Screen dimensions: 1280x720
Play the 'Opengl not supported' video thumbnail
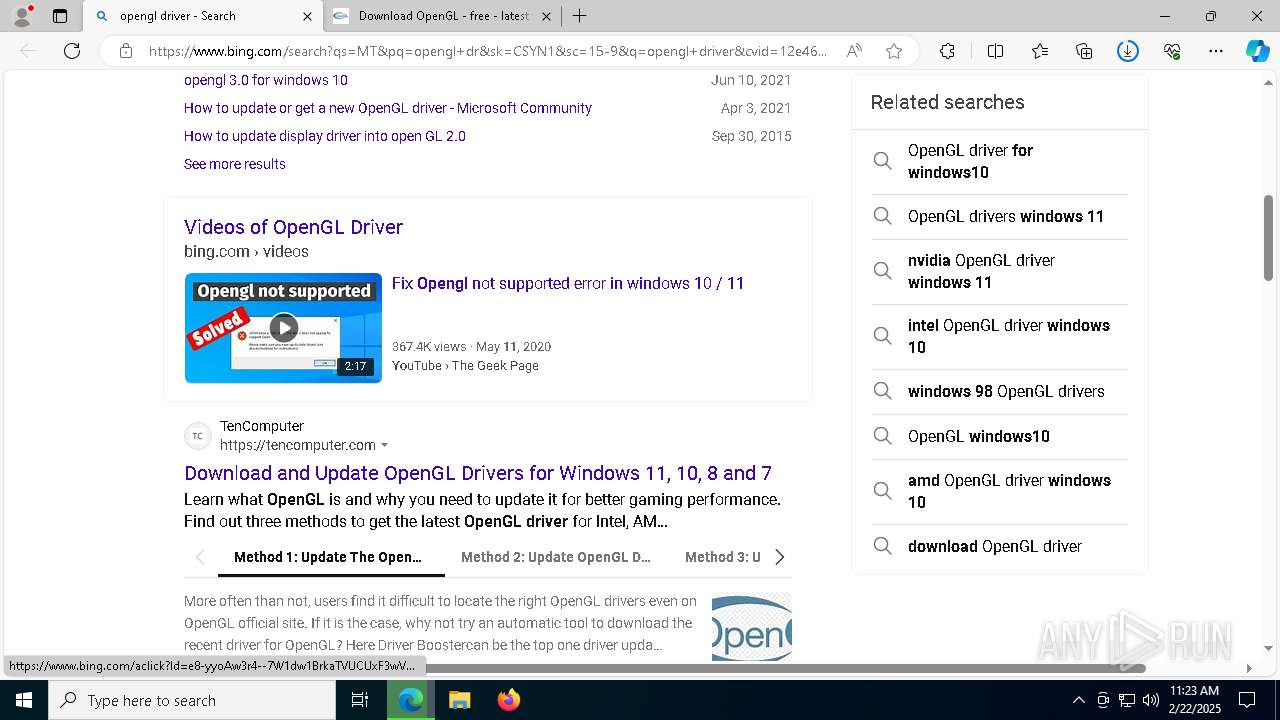click(x=283, y=328)
